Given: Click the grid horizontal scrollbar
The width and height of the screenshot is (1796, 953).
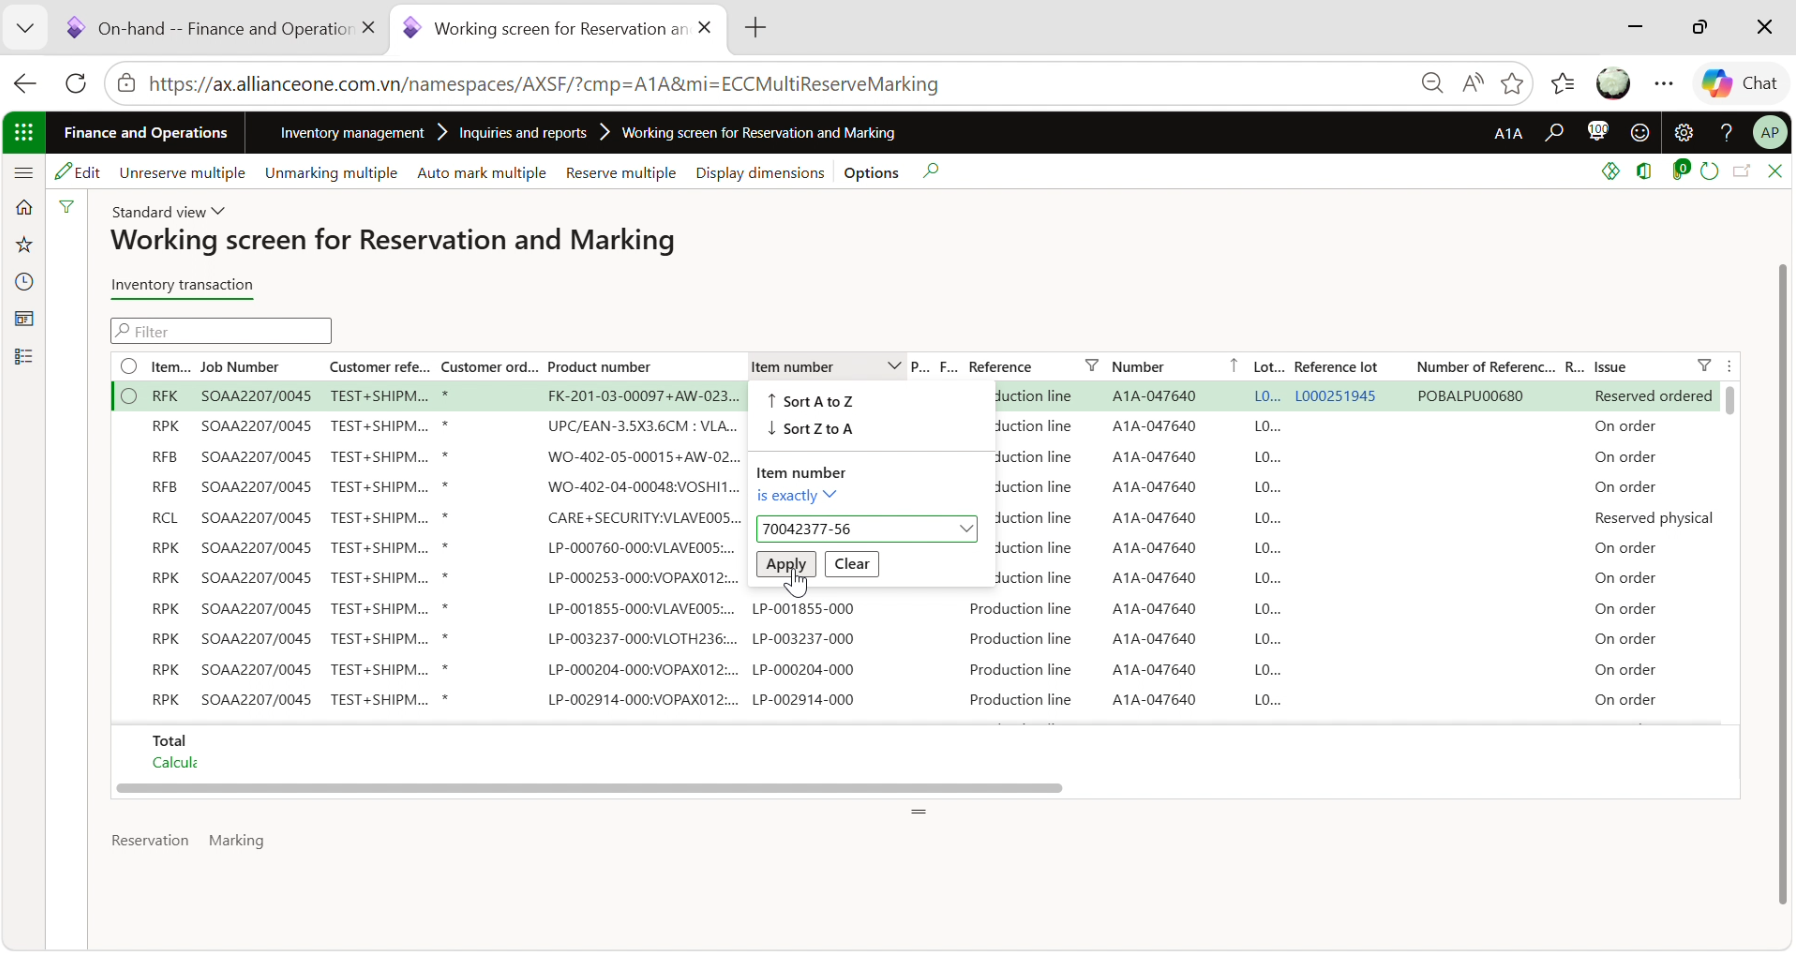Looking at the screenshot, I should pyautogui.click(x=589, y=788).
